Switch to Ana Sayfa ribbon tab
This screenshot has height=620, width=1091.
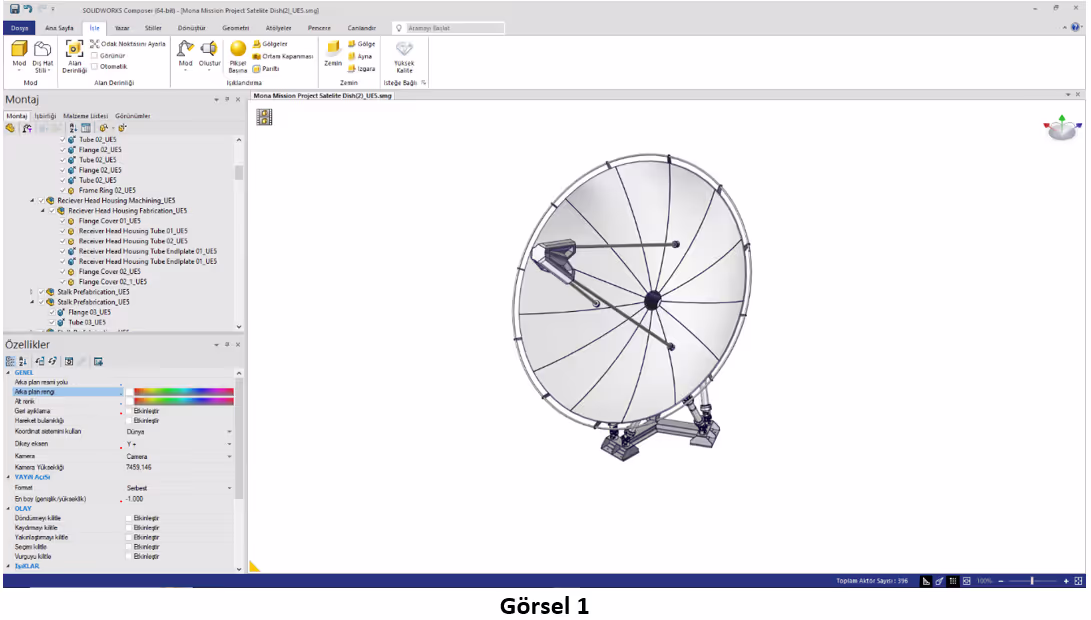coord(59,28)
